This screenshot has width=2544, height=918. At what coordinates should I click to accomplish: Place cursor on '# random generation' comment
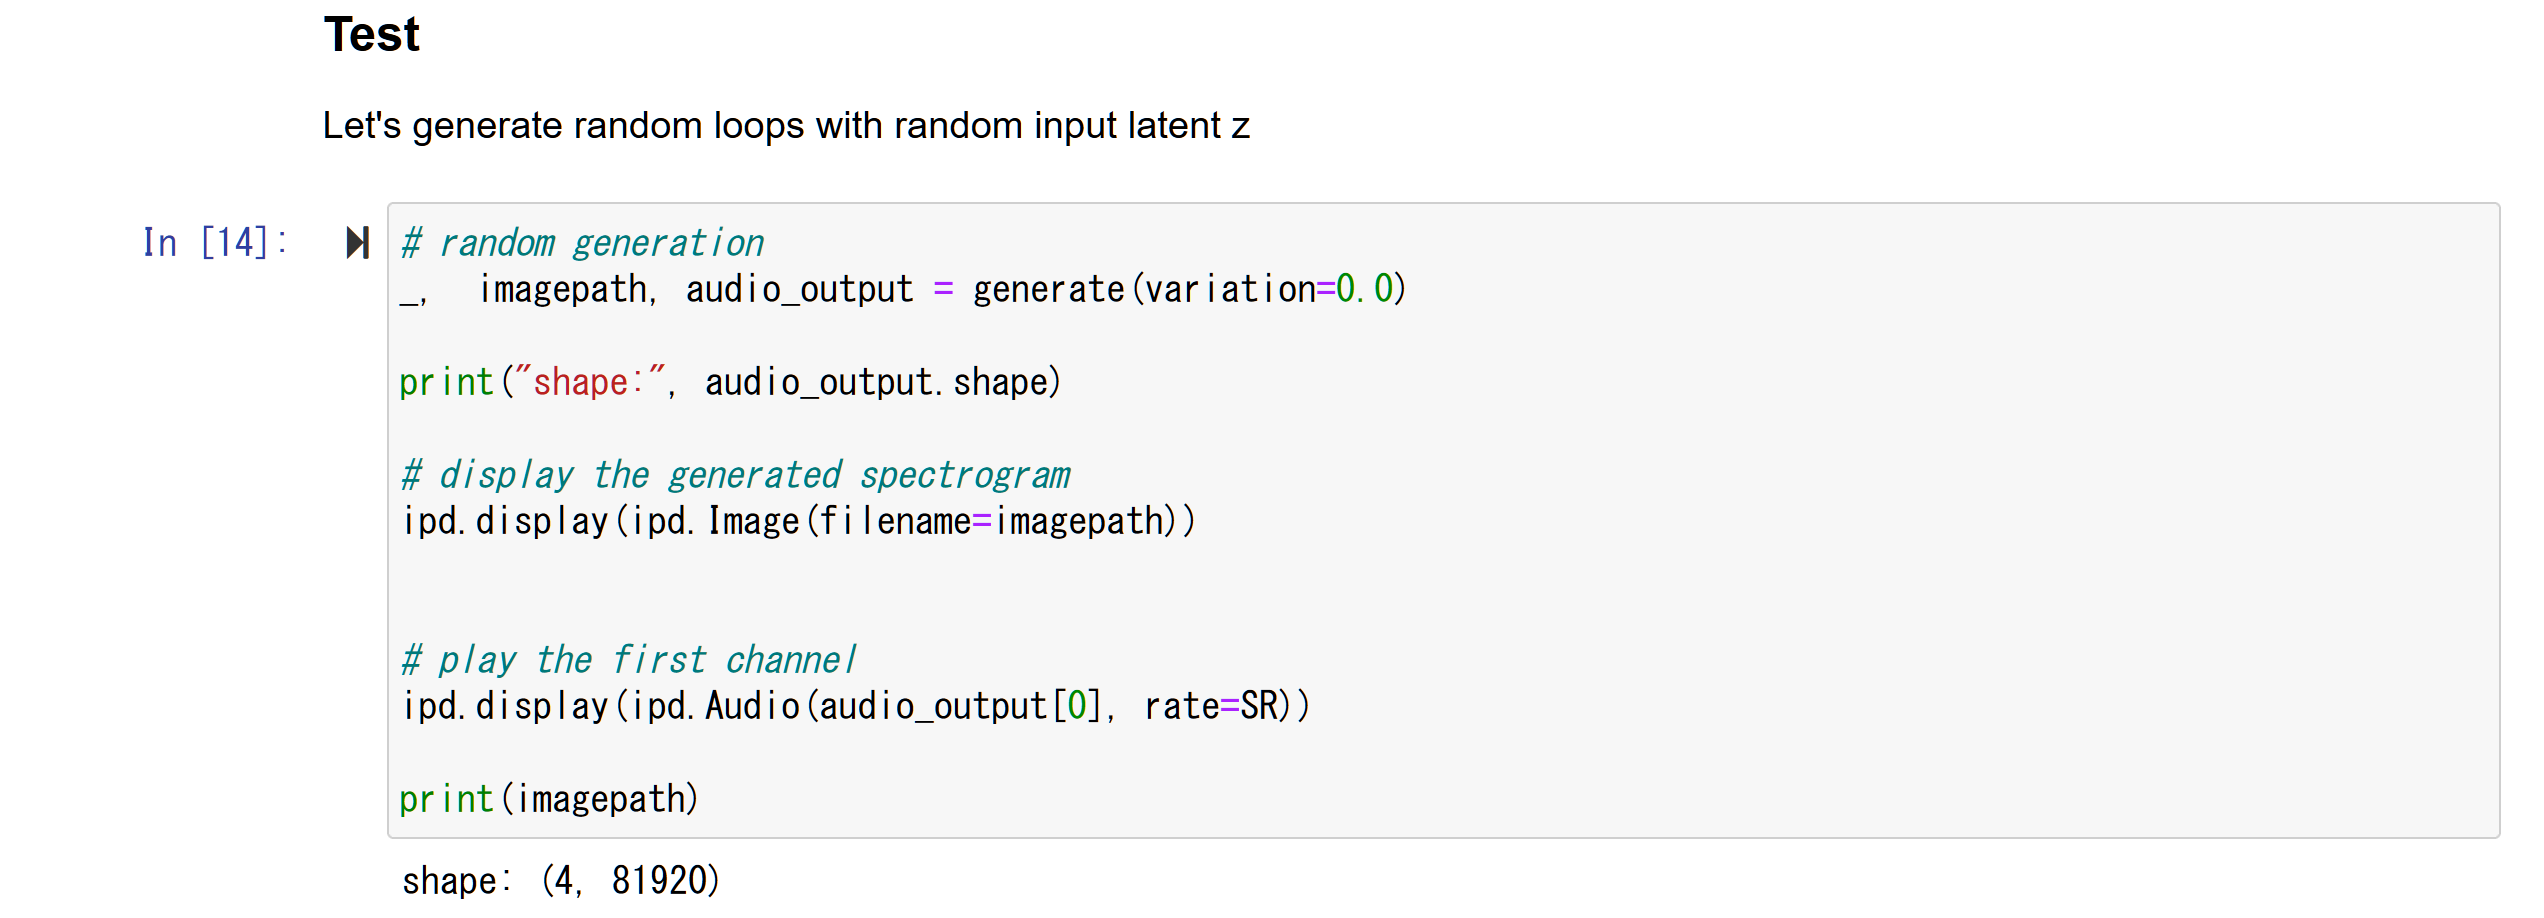point(582,244)
